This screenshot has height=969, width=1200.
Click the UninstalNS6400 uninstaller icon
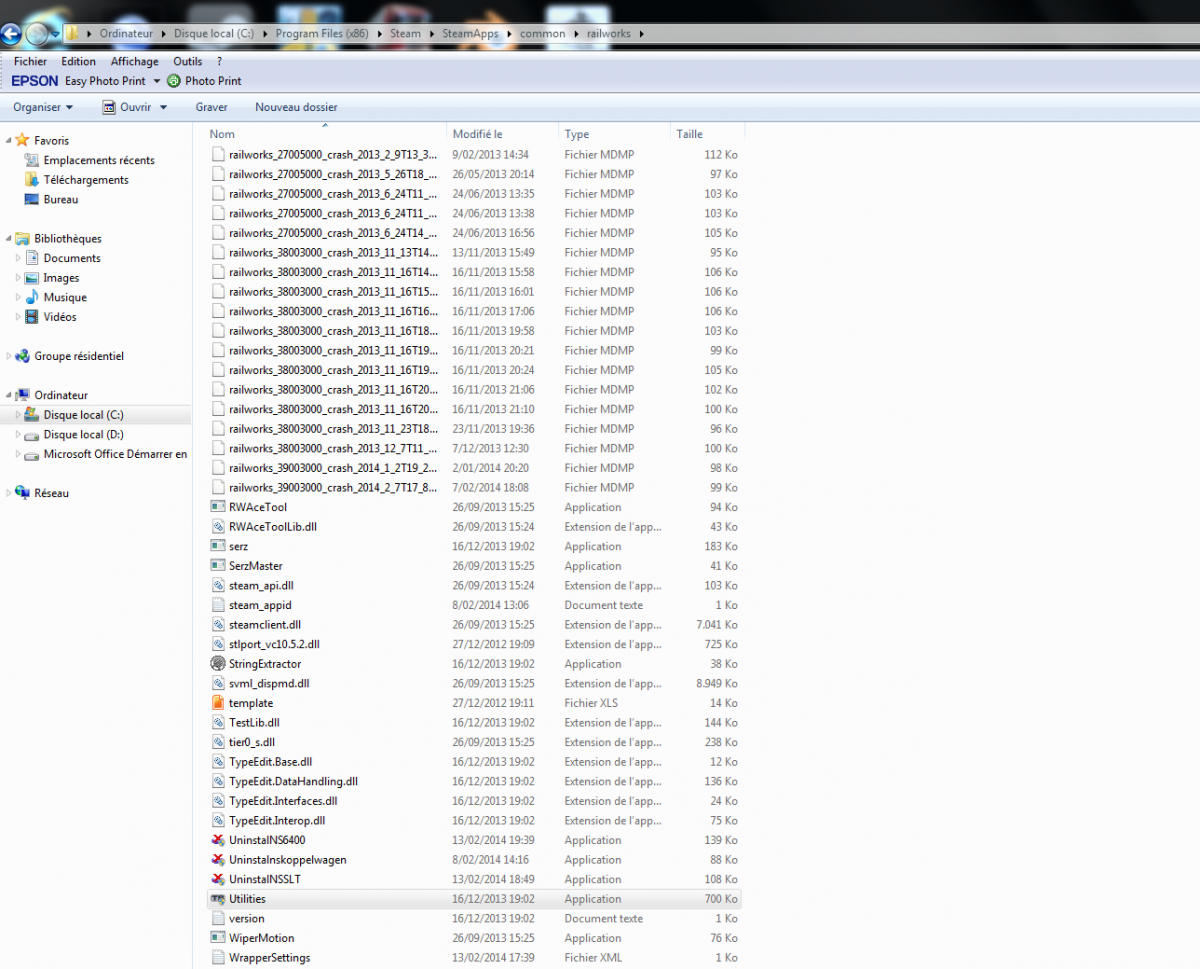click(218, 840)
